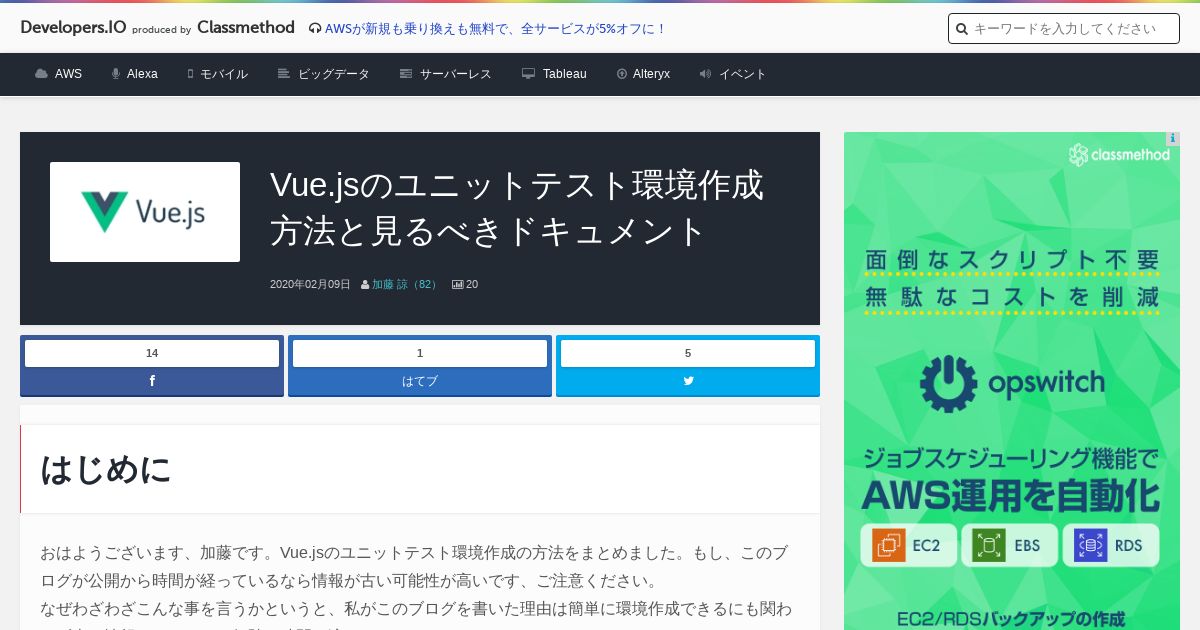1200x630 pixels.
Task: Open the AWS 5% off announcement link
Action: click(496, 29)
